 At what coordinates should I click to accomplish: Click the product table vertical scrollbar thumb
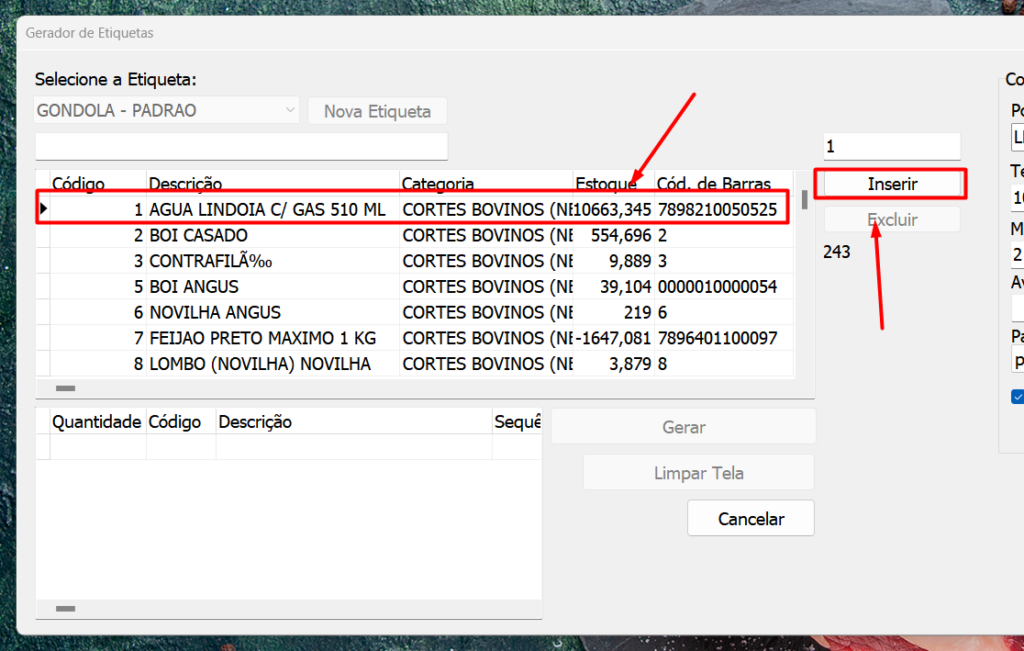pos(804,199)
